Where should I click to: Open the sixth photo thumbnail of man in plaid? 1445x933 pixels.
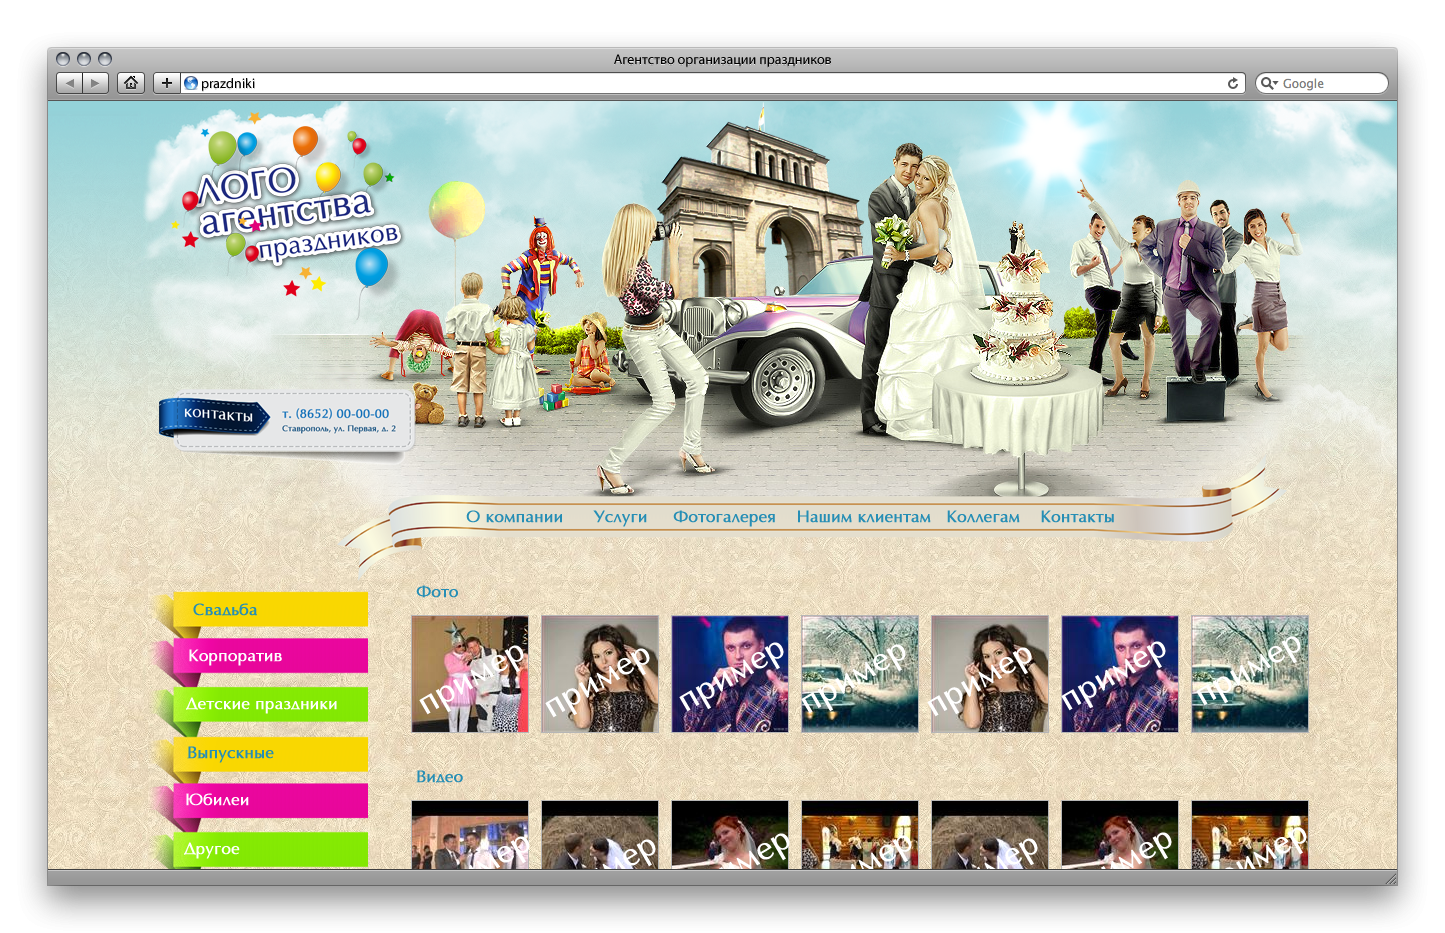(1120, 674)
